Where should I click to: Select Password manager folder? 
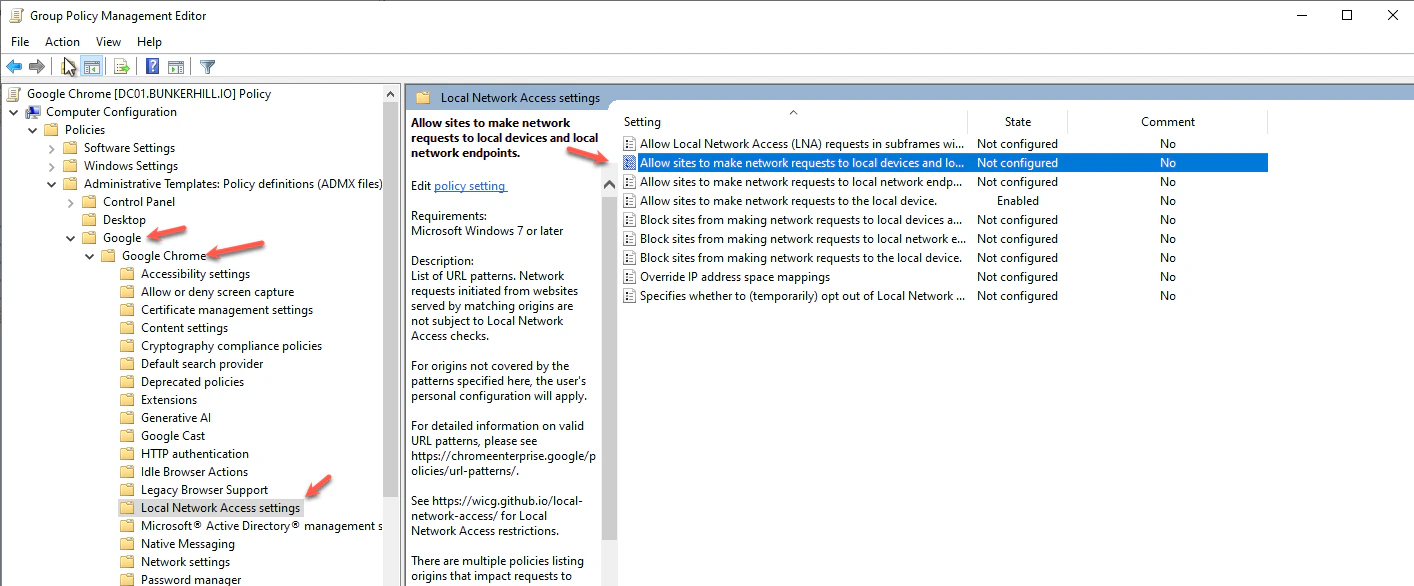coord(191,580)
